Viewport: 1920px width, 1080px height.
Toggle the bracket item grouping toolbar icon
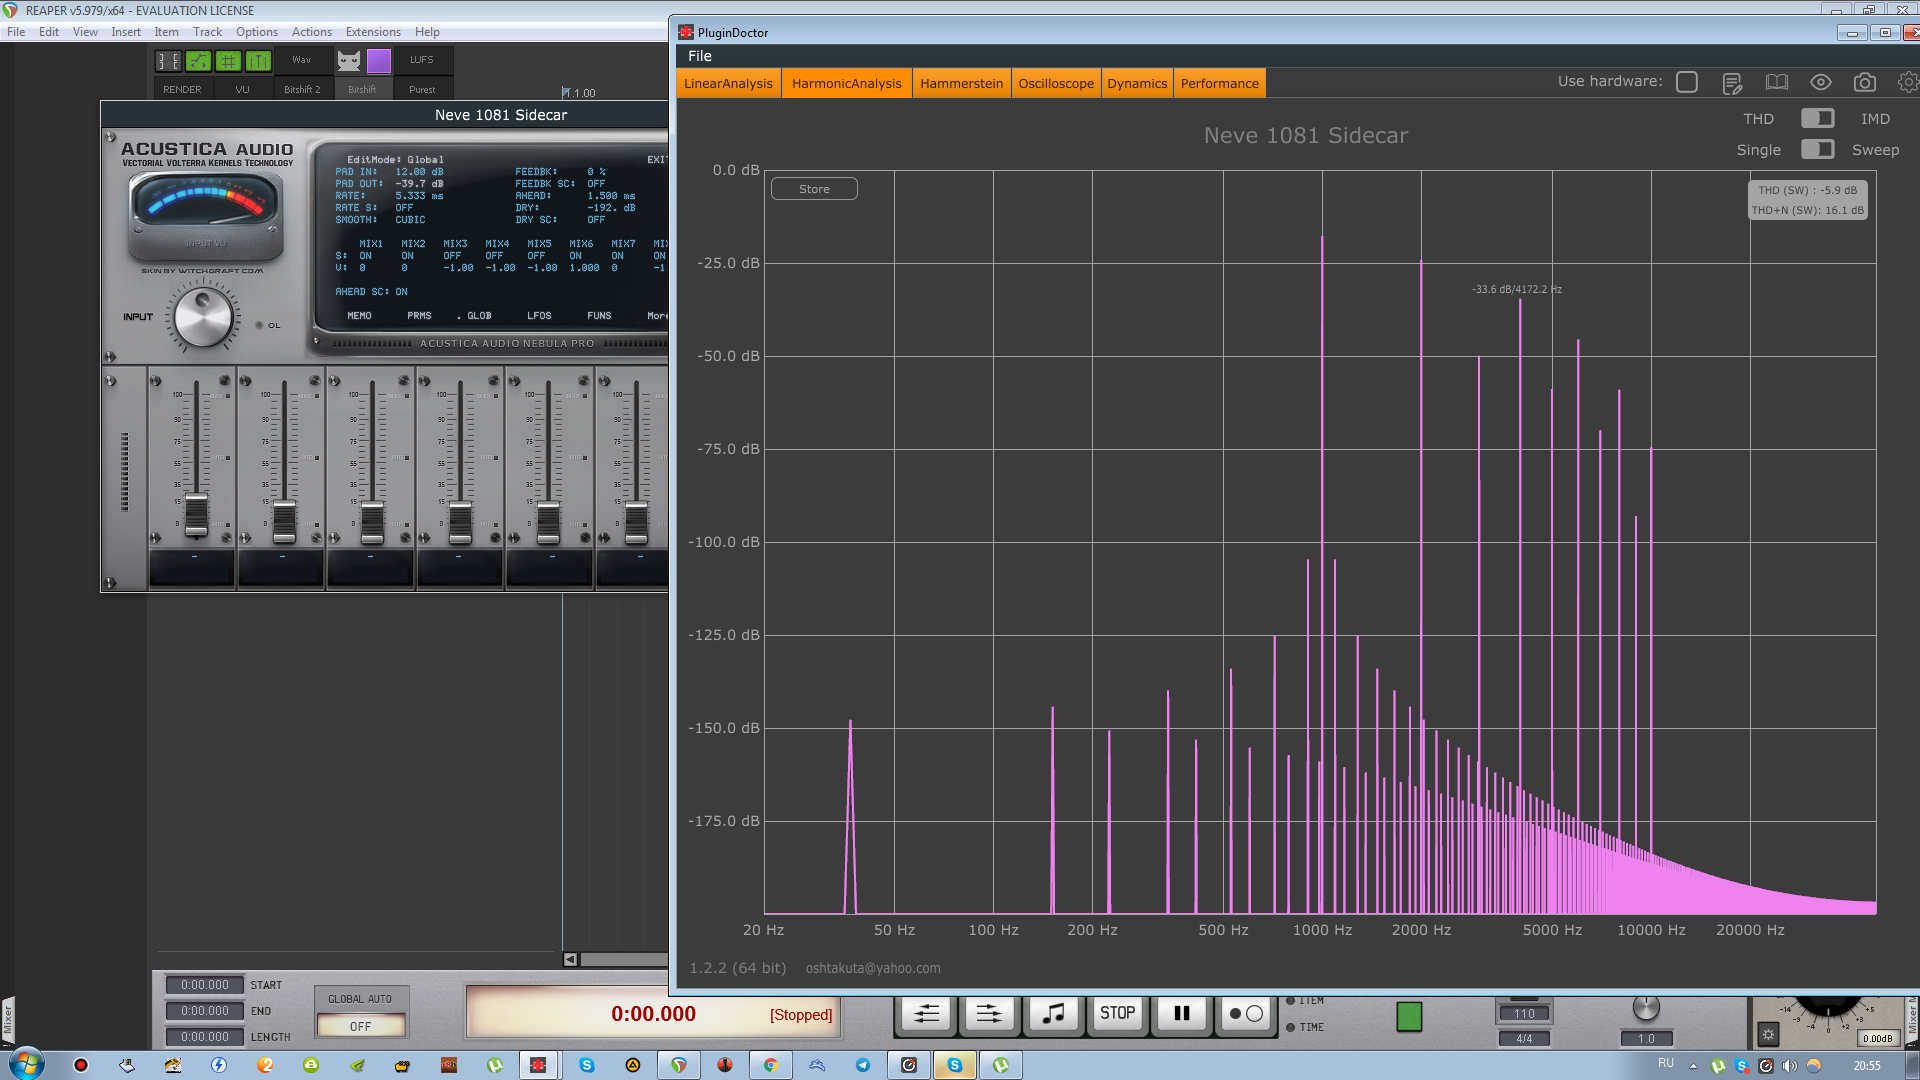point(168,61)
